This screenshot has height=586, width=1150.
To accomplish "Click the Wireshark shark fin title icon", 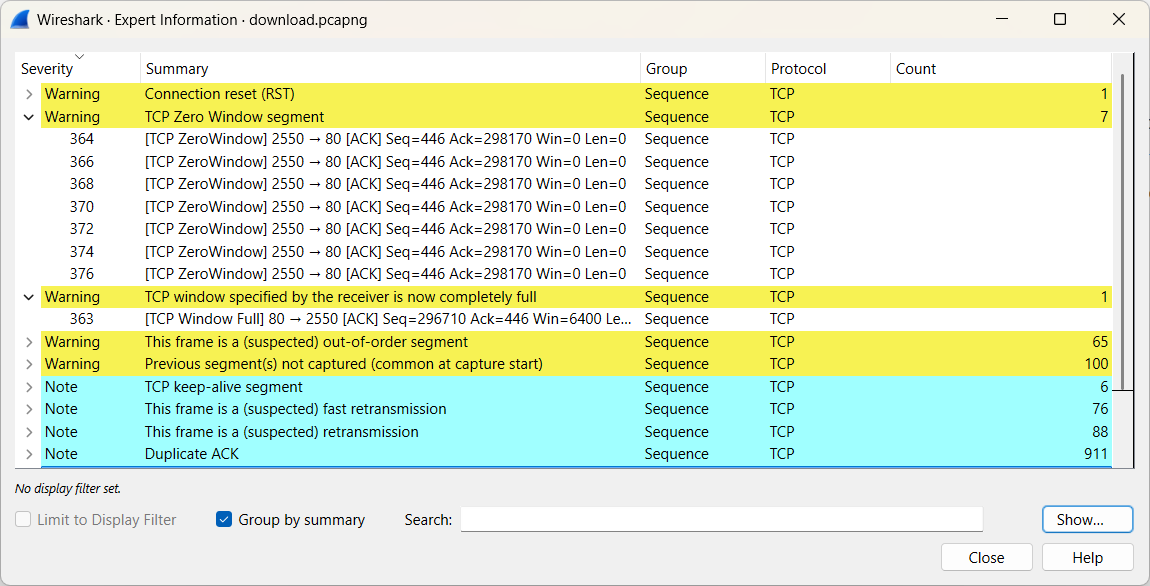I will point(20,19).
